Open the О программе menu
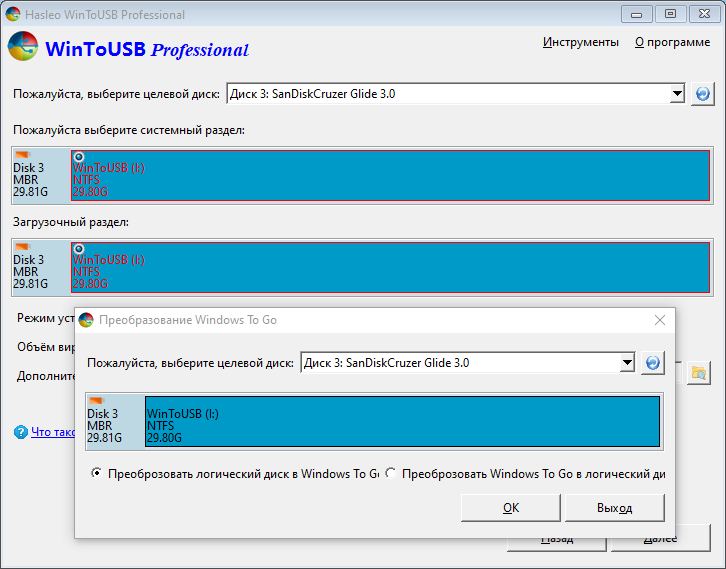Image resolution: width=726 pixels, height=569 pixels. pyautogui.click(x=674, y=42)
